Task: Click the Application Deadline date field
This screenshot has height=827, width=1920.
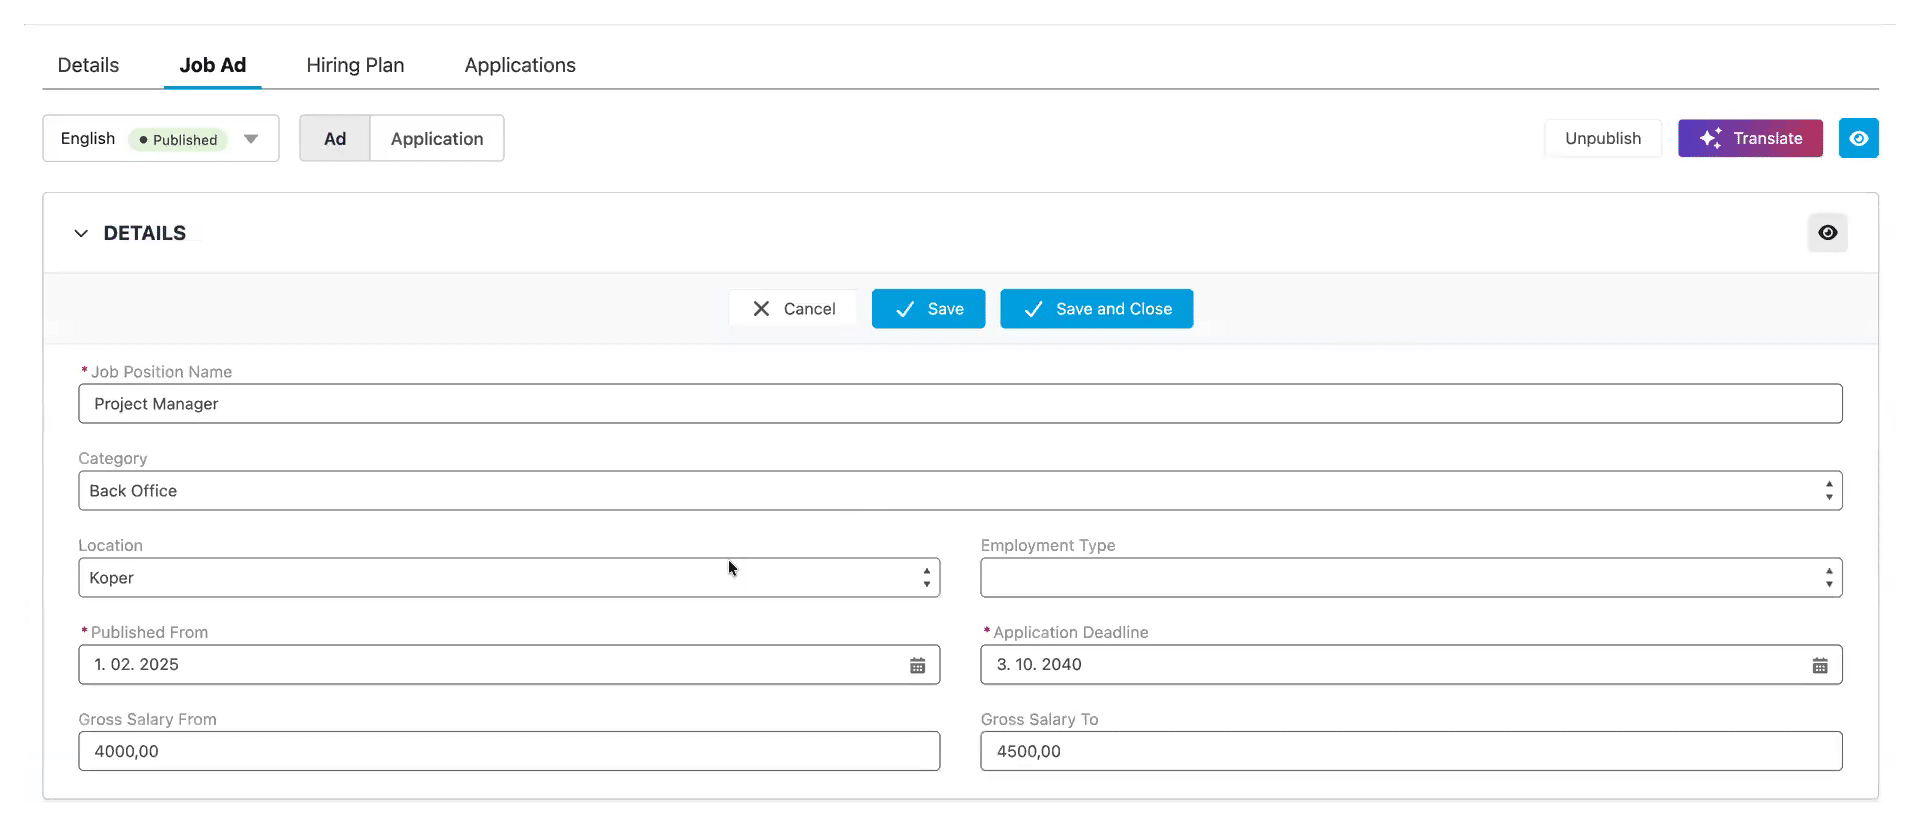Action: pos(1411,665)
